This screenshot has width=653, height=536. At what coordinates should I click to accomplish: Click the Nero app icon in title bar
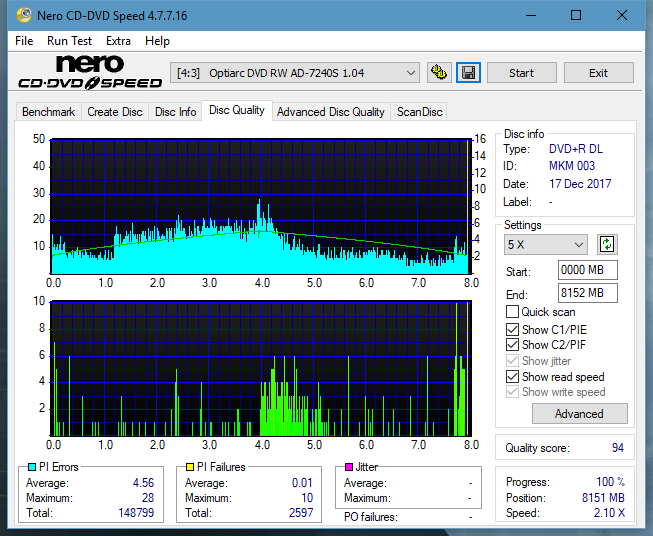pos(24,15)
